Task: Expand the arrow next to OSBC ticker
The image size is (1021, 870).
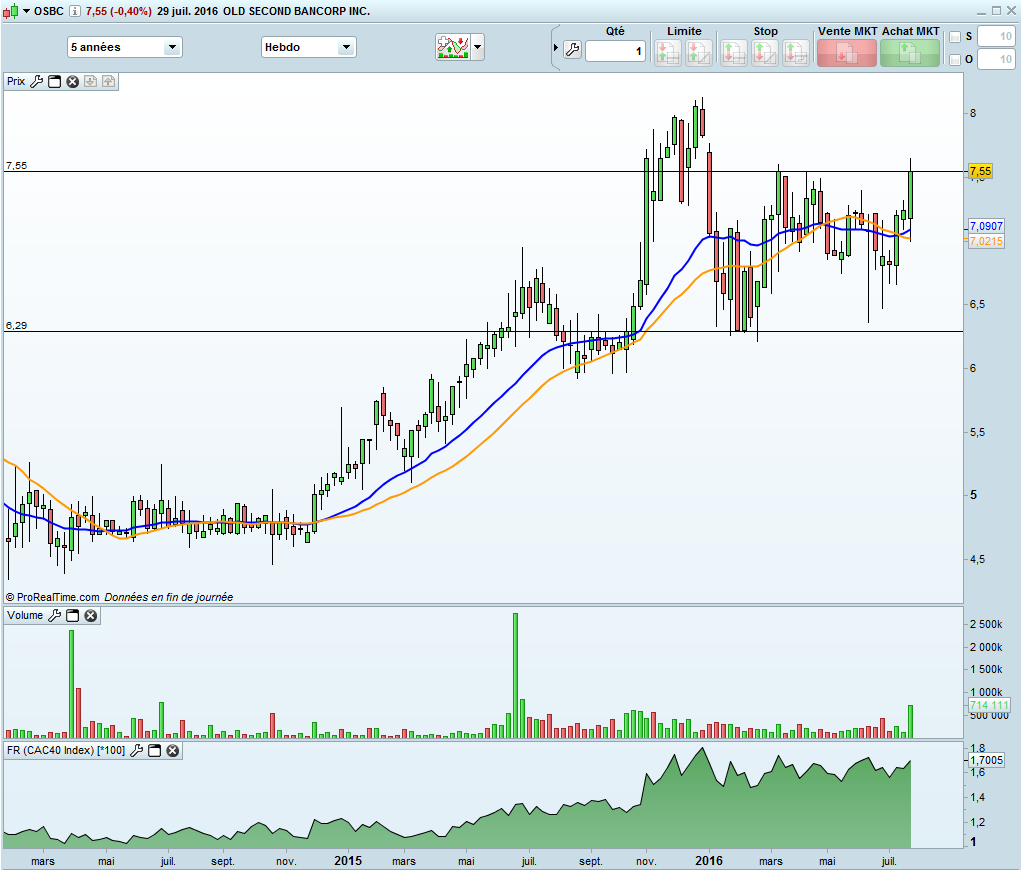Action: (x=27, y=11)
